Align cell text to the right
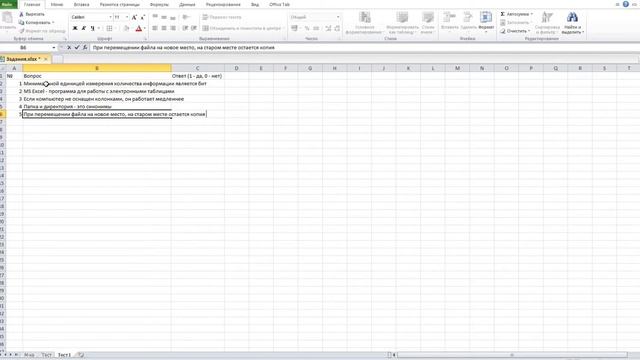640x360 pixels. point(173,28)
